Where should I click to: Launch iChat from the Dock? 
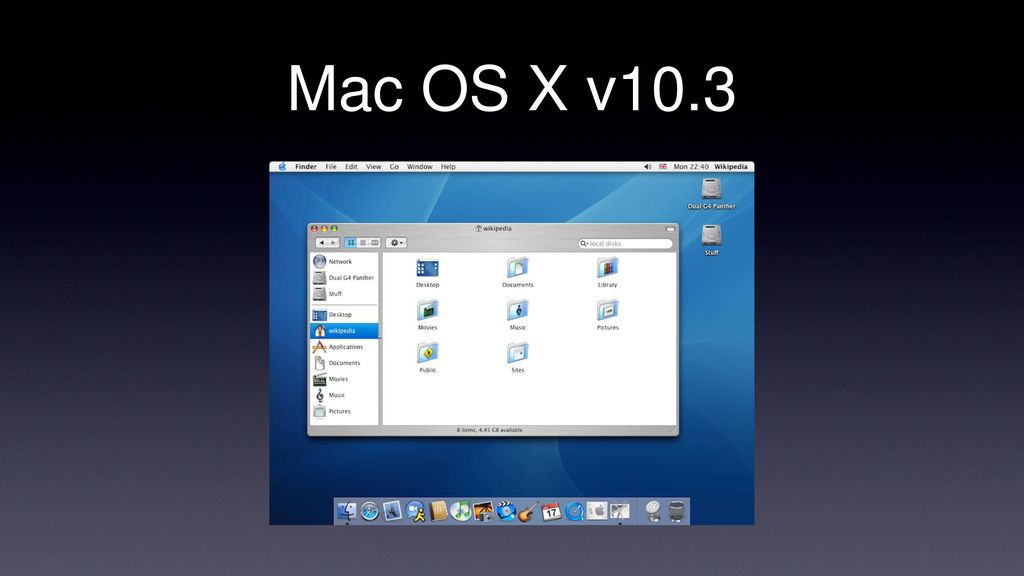(415, 511)
